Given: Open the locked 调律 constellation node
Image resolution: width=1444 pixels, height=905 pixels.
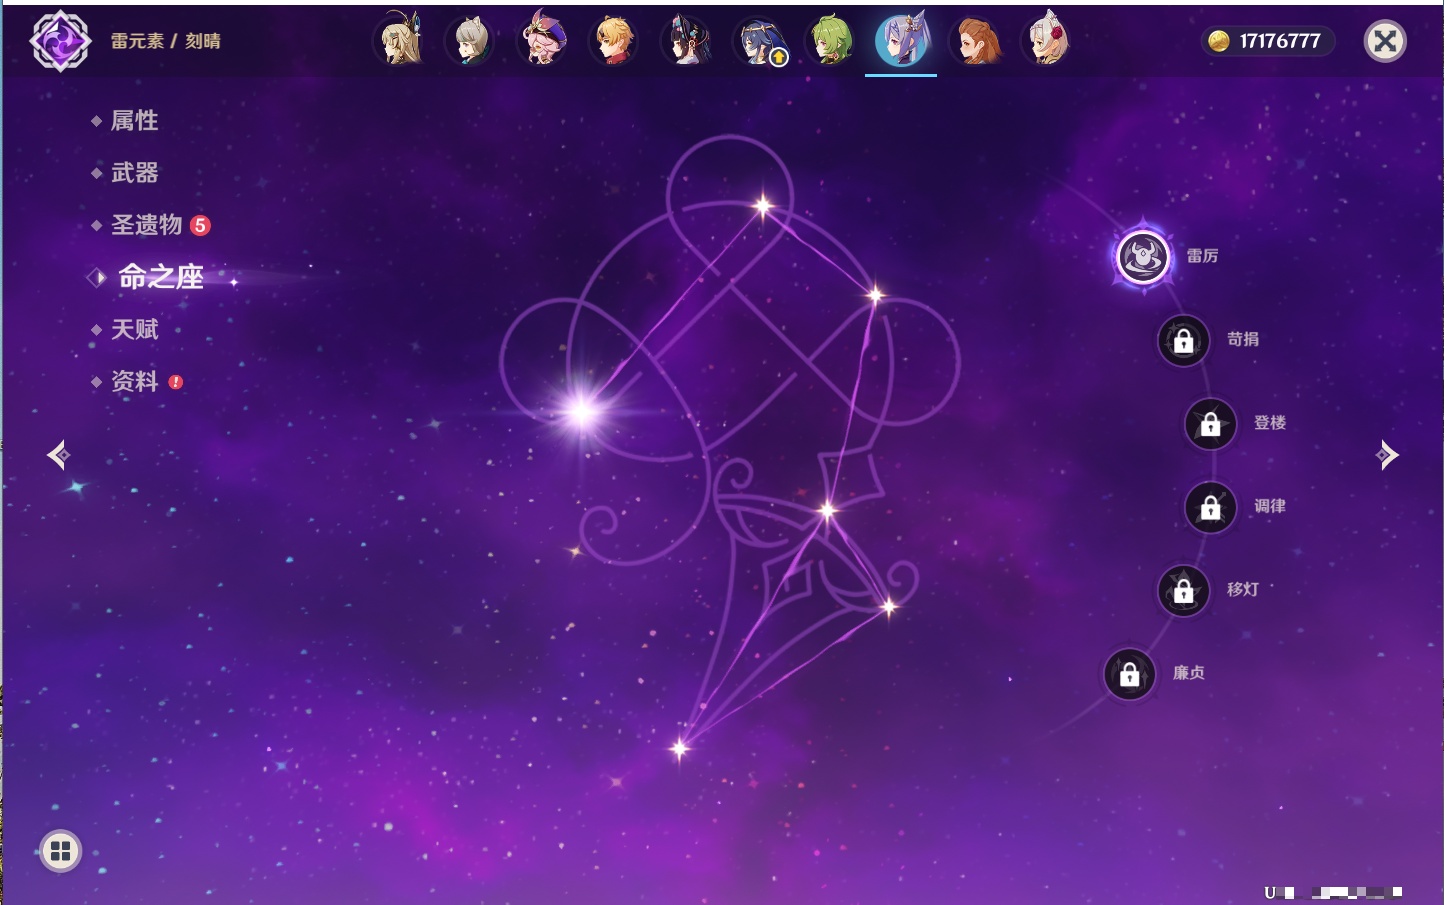Looking at the screenshot, I should [x=1210, y=508].
